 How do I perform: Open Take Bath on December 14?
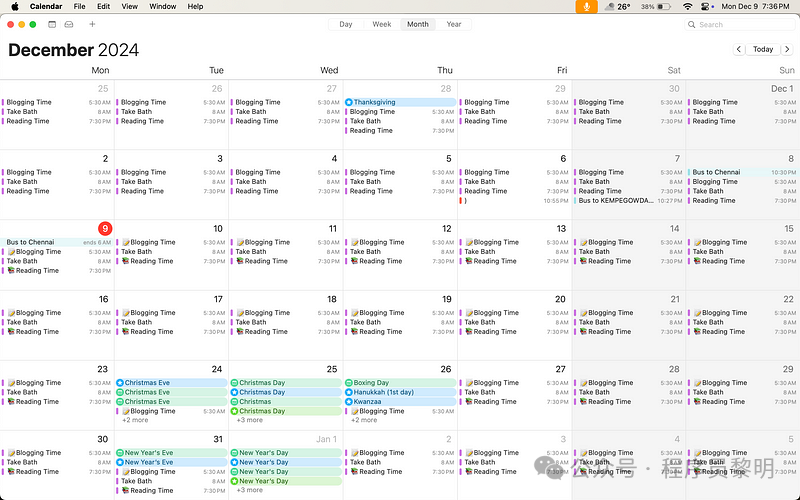click(629, 252)
